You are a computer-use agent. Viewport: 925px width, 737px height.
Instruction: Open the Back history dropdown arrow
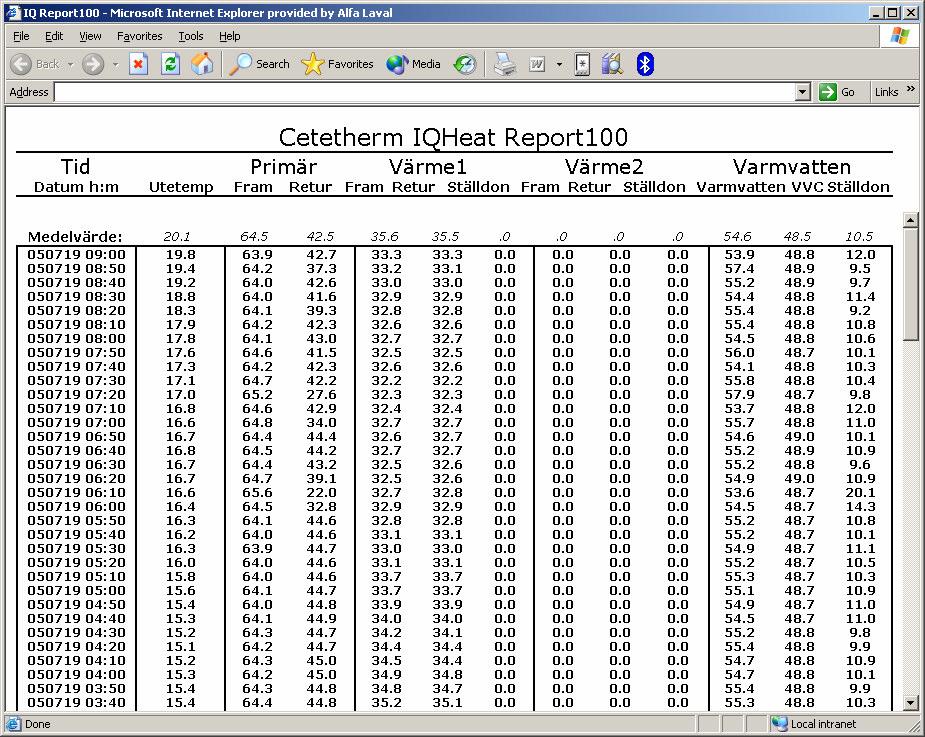point(70,64)
